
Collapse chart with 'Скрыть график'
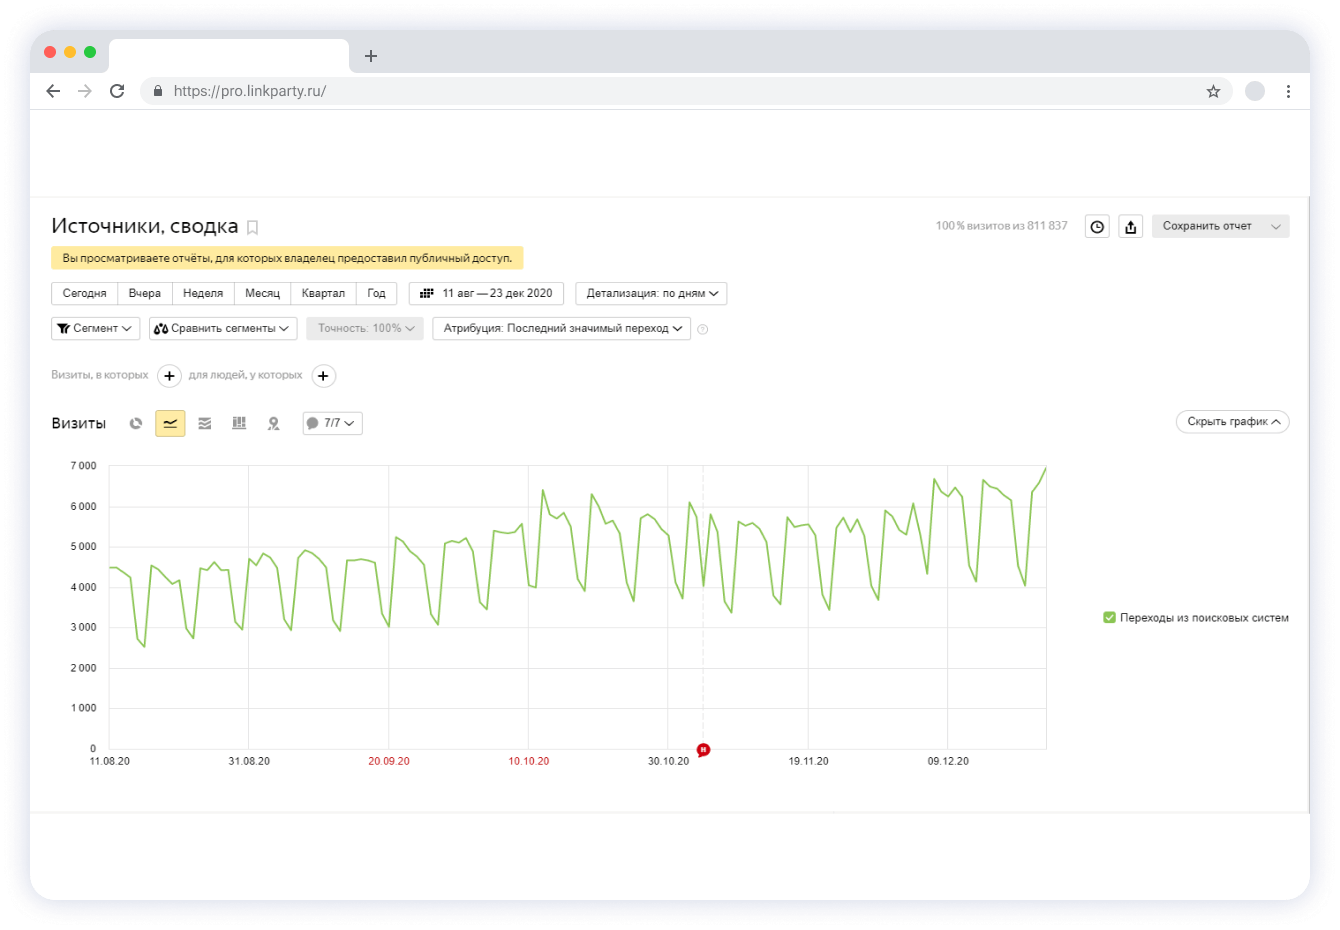pos(1232,422)
